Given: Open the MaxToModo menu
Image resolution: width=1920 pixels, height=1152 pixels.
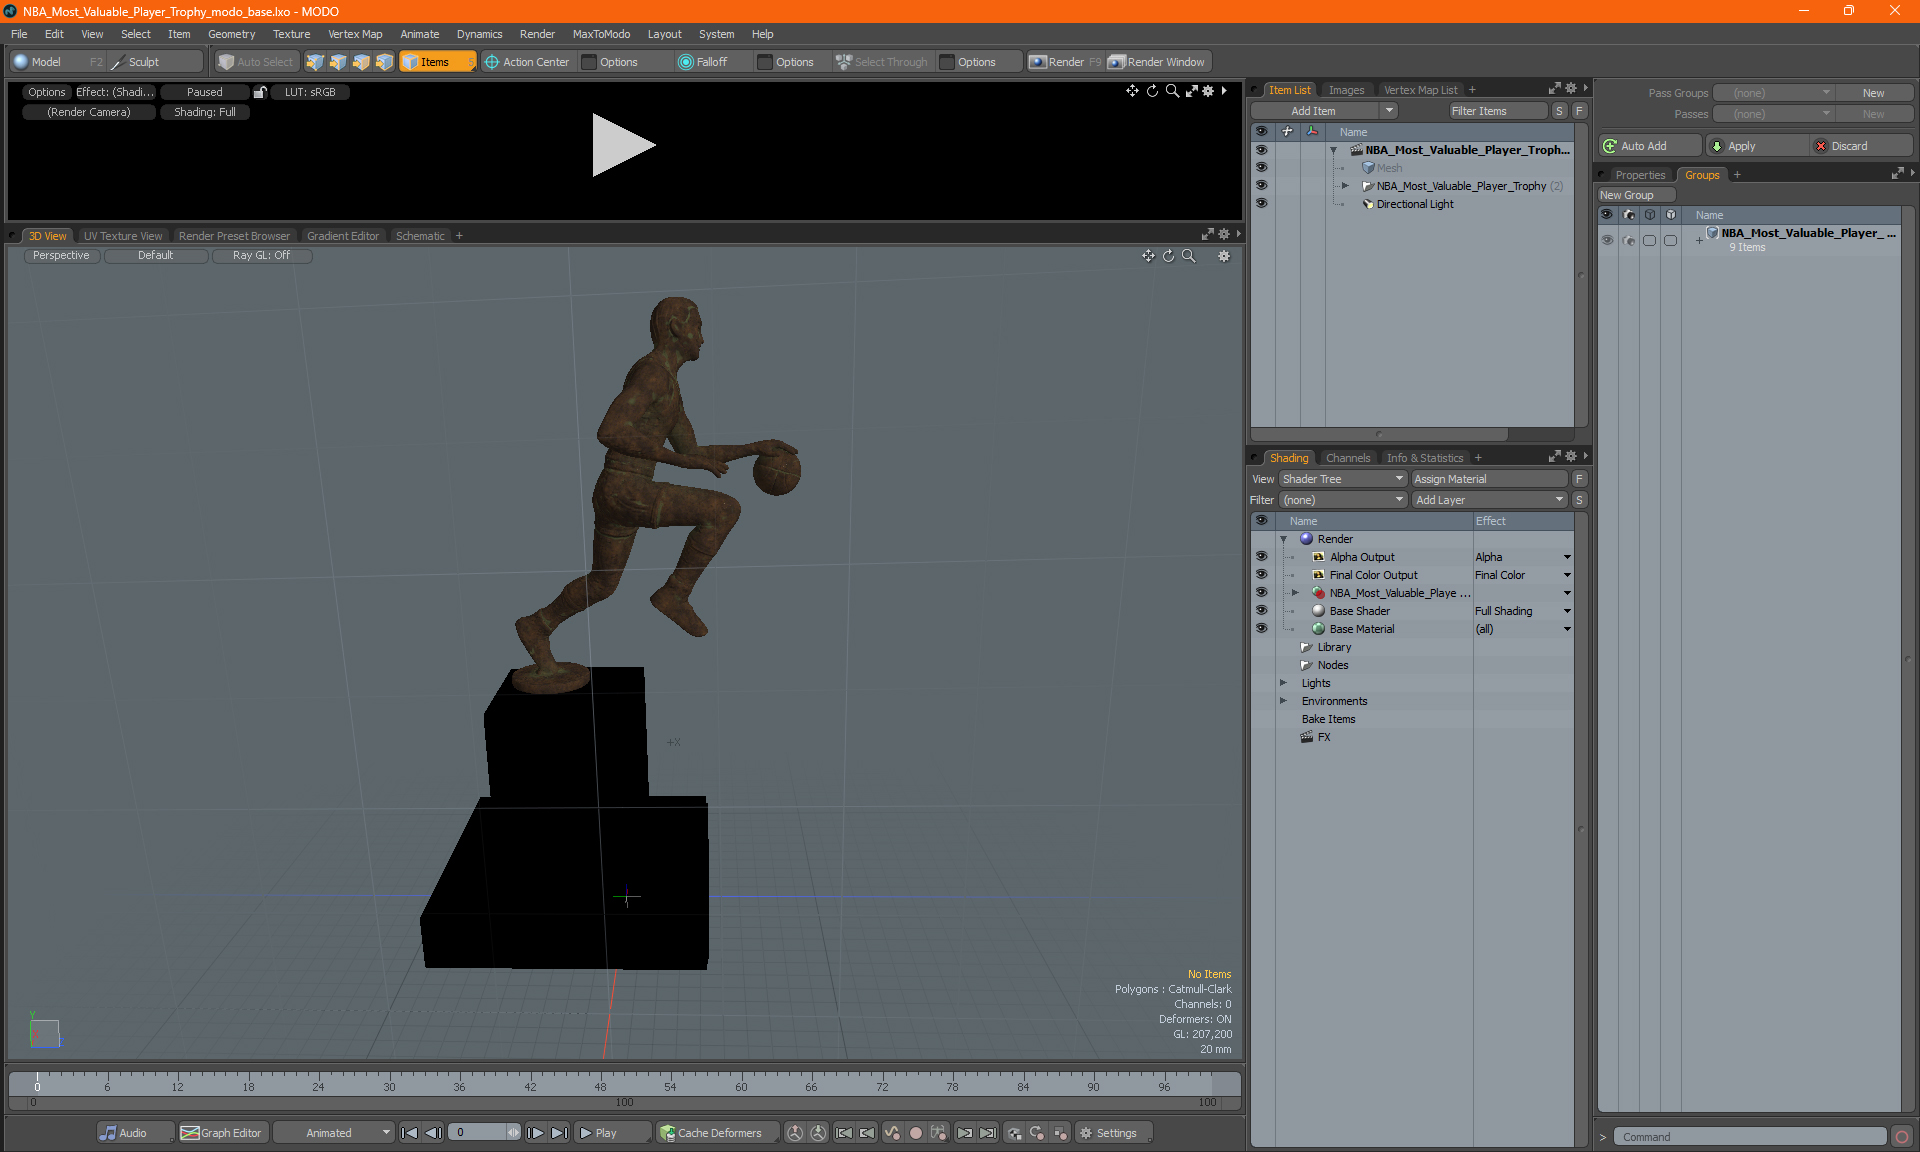Looking at the screenshot, I should coord(601,34).
